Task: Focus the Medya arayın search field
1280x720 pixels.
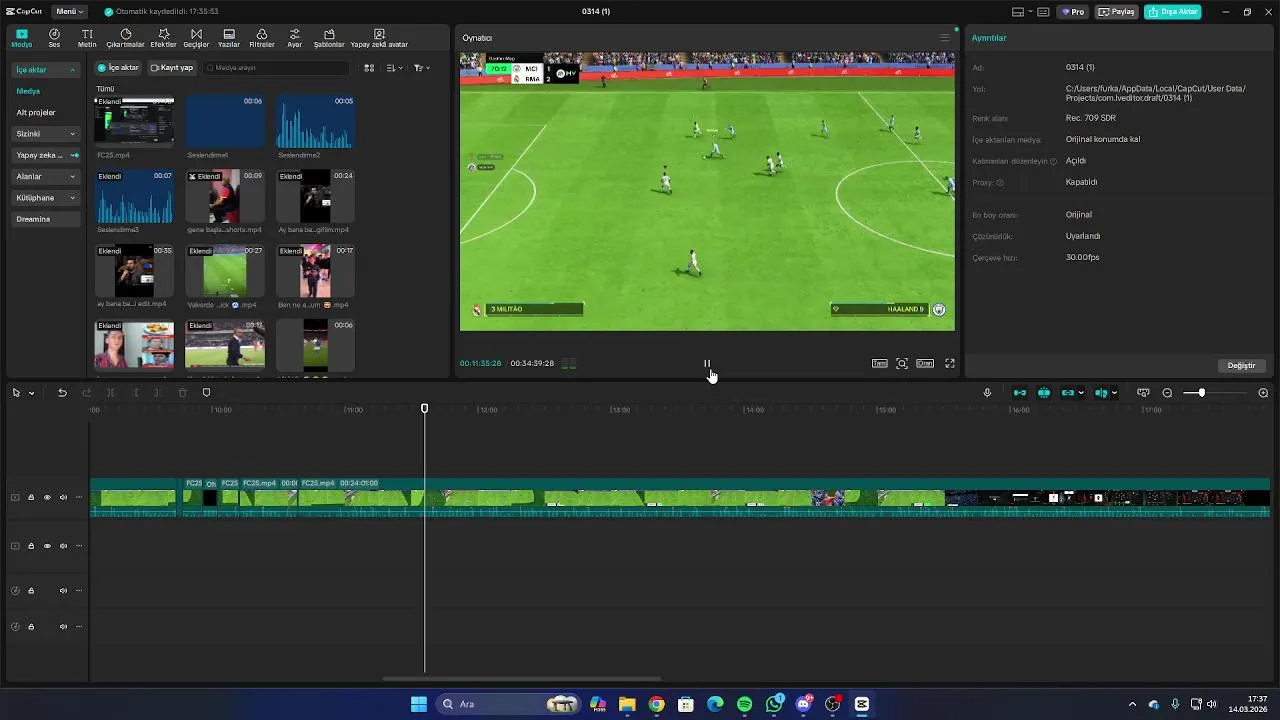Action: 276,68
